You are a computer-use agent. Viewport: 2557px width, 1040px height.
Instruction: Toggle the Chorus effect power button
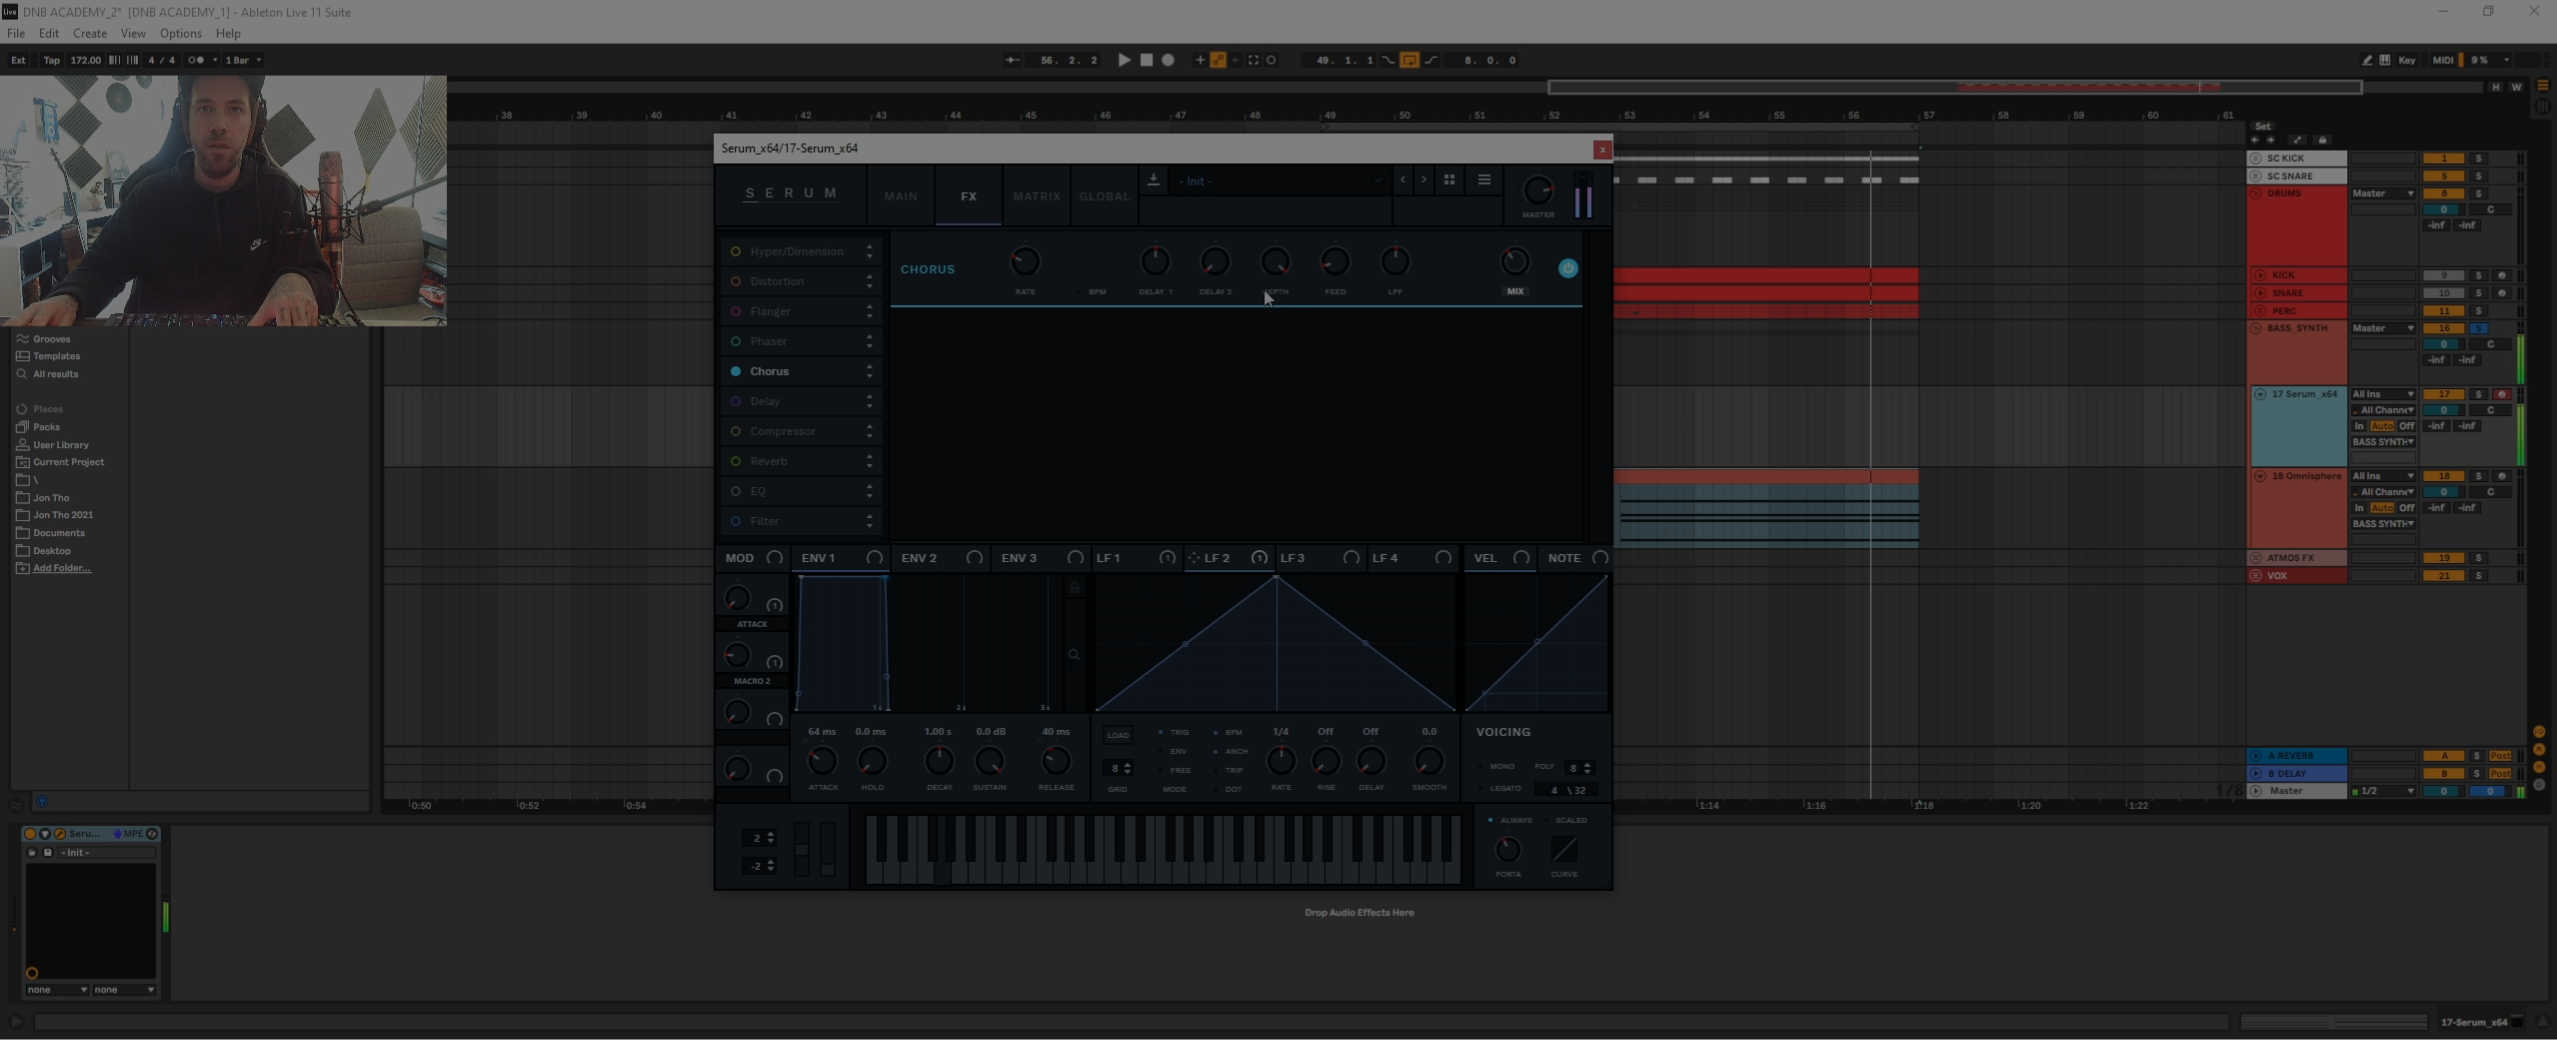[x=1568, y=268]
